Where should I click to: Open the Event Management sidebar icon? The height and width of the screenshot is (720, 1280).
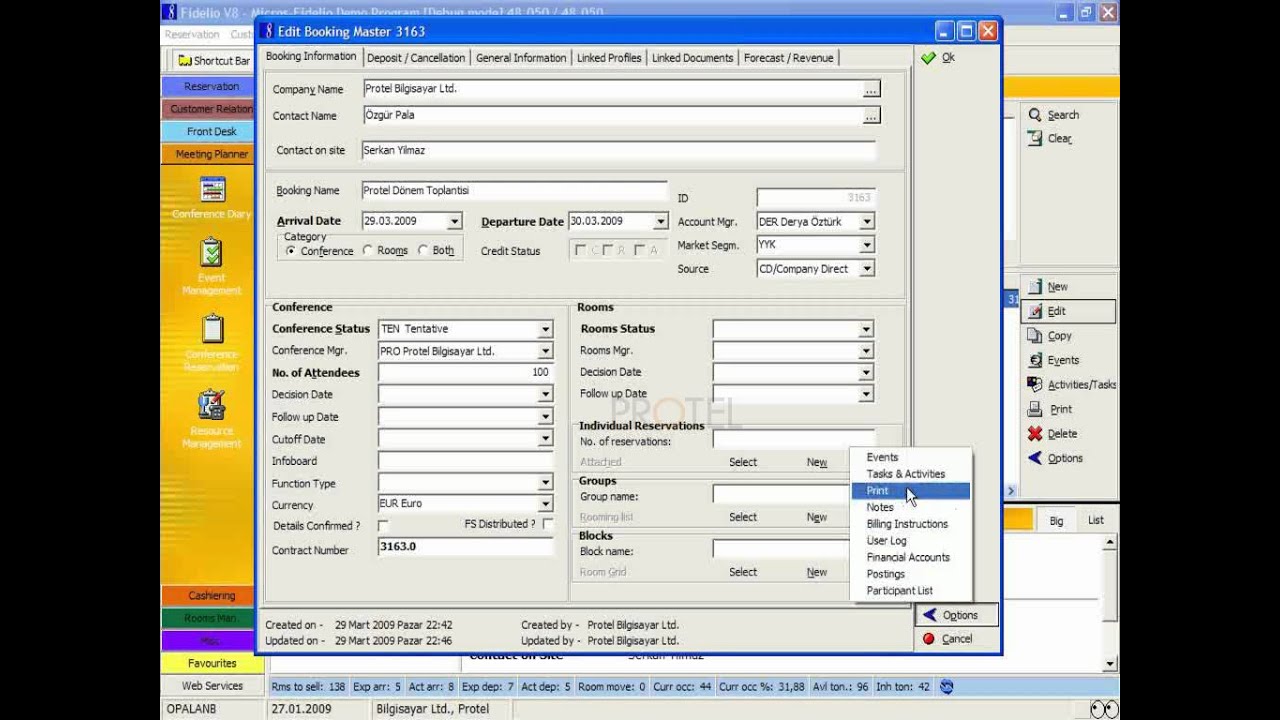pos(211,252)
